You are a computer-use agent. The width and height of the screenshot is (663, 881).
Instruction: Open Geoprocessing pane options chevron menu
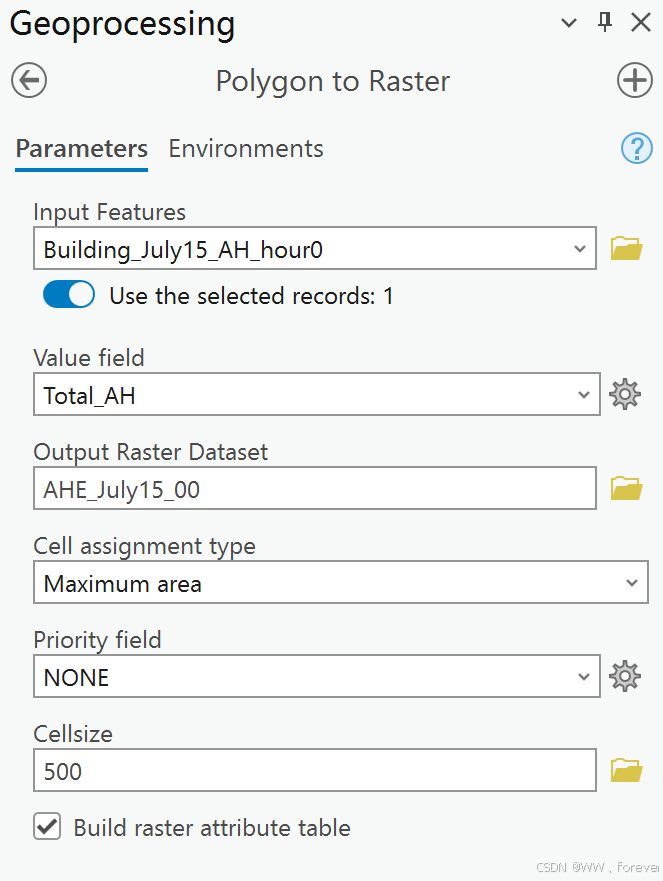point(569,22)
